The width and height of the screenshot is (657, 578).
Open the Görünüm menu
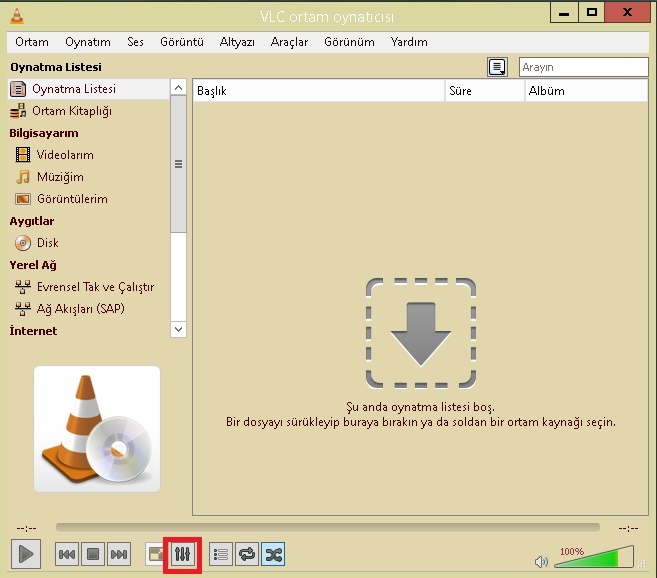(349, 42)
